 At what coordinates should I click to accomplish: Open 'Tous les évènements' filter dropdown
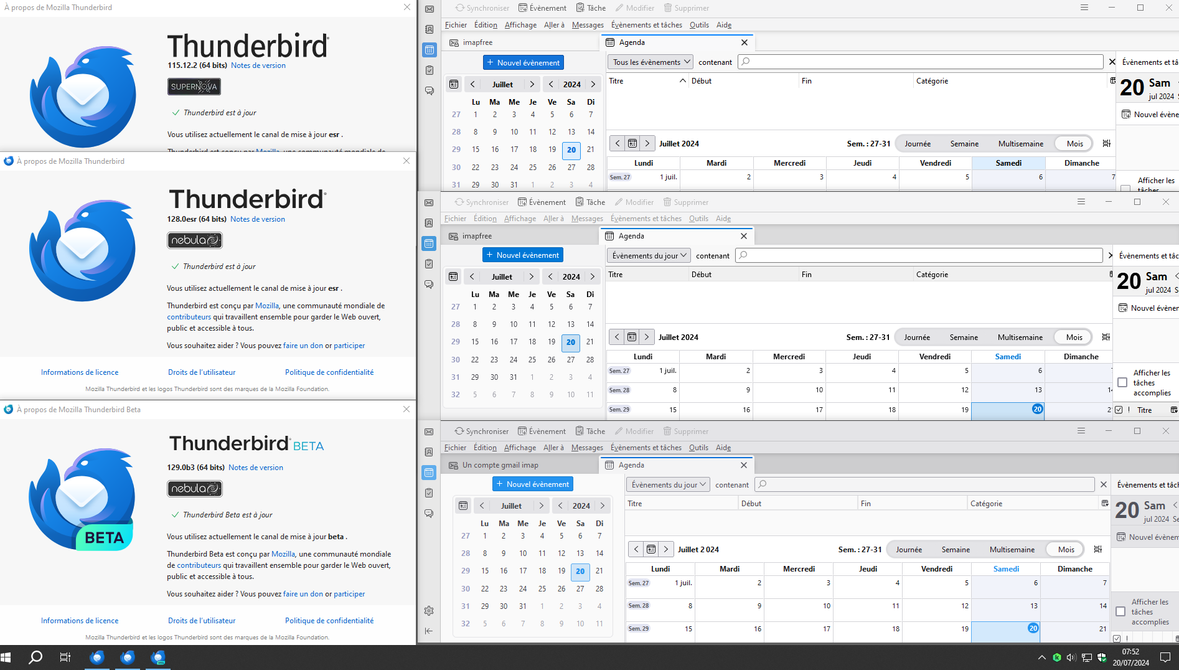(650, 62)
